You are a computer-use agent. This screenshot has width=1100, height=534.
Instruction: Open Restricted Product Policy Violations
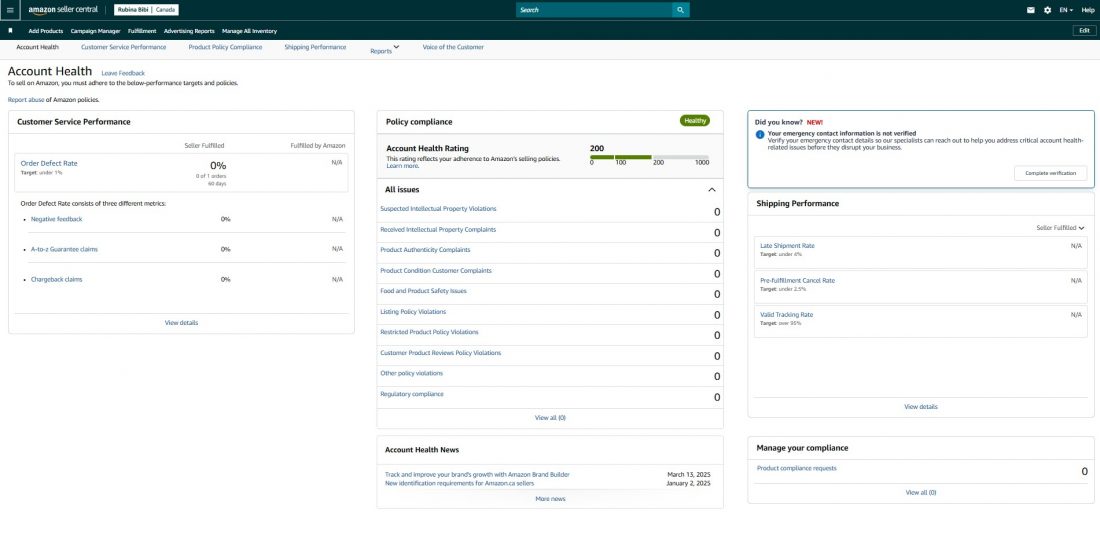tap(429, 332)
